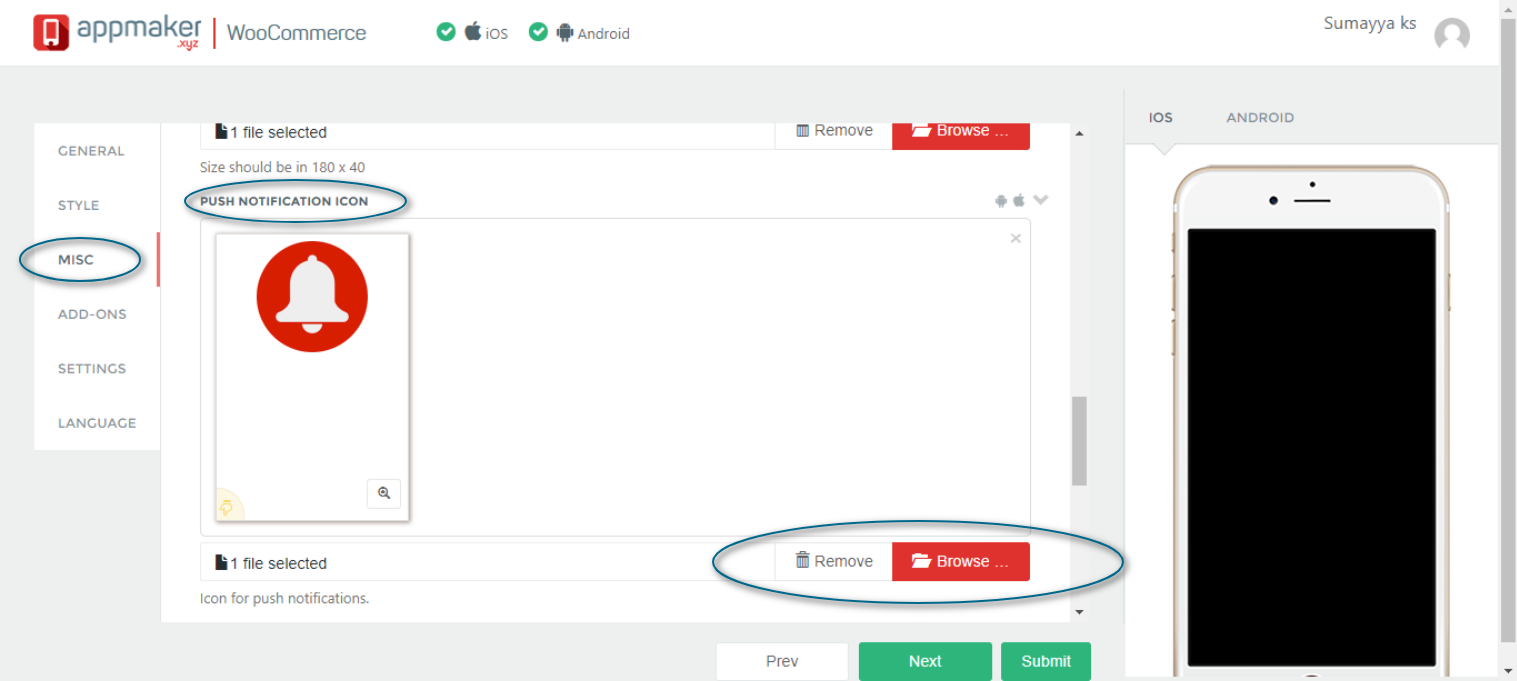Click the appmaker.xyz logo

coord(116,32)
